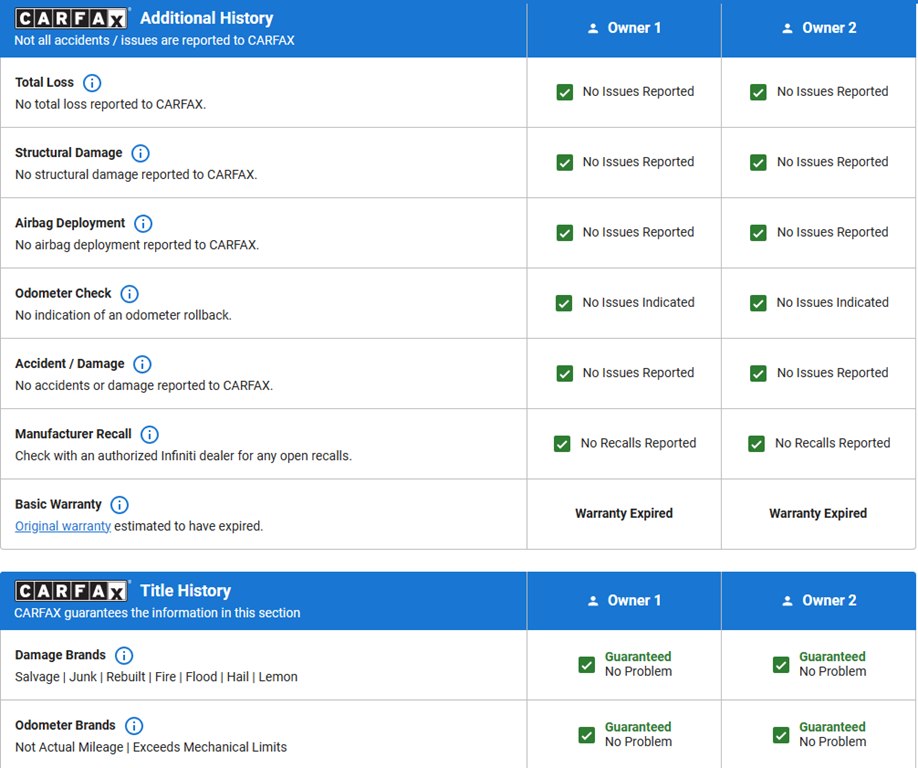Click Airbag Deployment Owner 2 green checkmark
The image size is (918, 768).
(x=758, y=232)
